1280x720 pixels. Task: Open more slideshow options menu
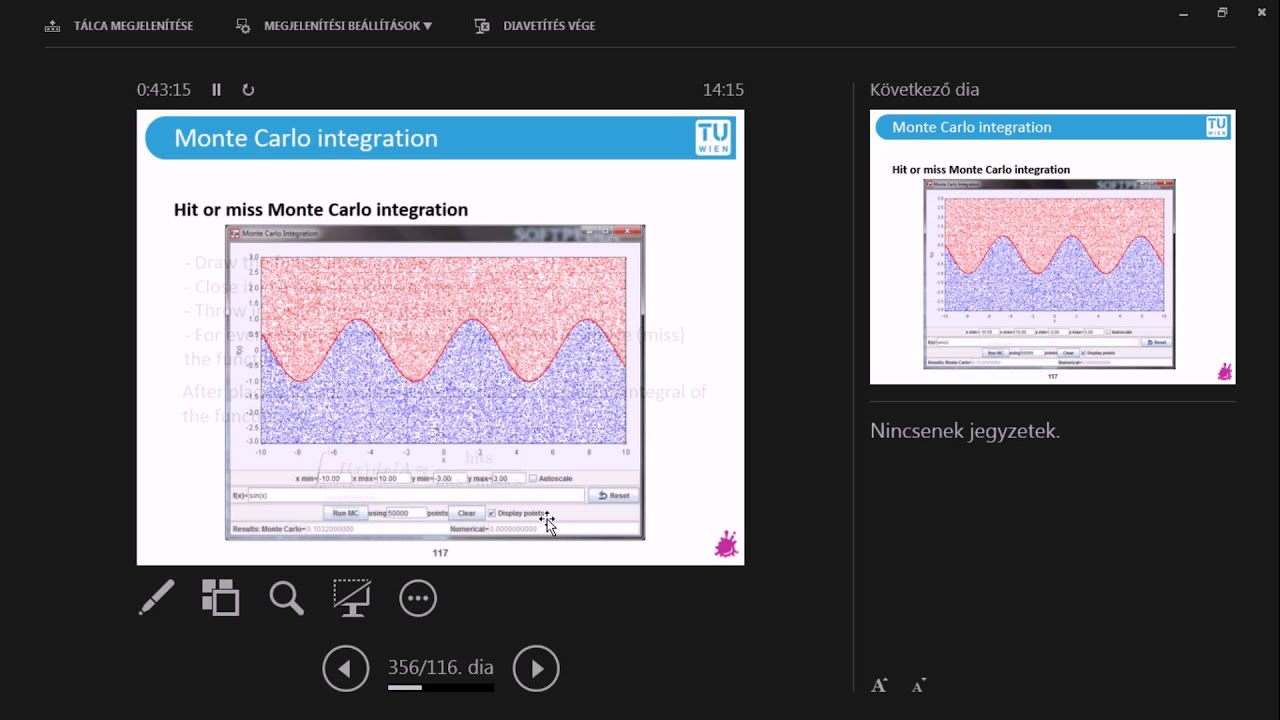point(418,598)
